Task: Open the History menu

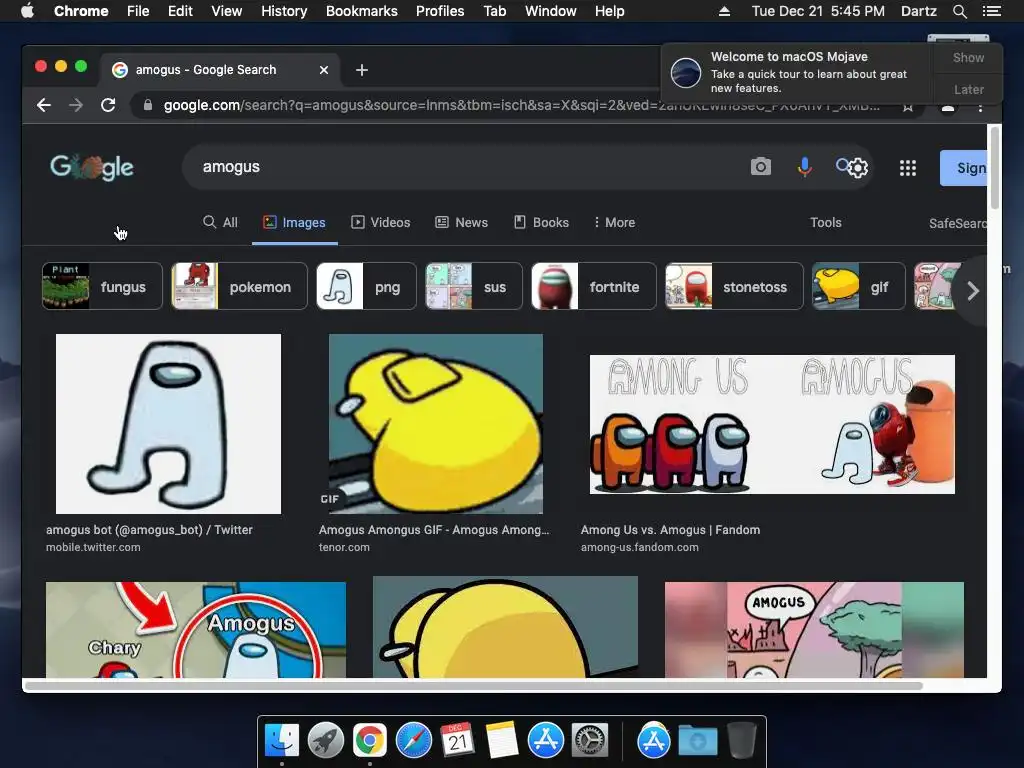Action: tap(284, 11)
